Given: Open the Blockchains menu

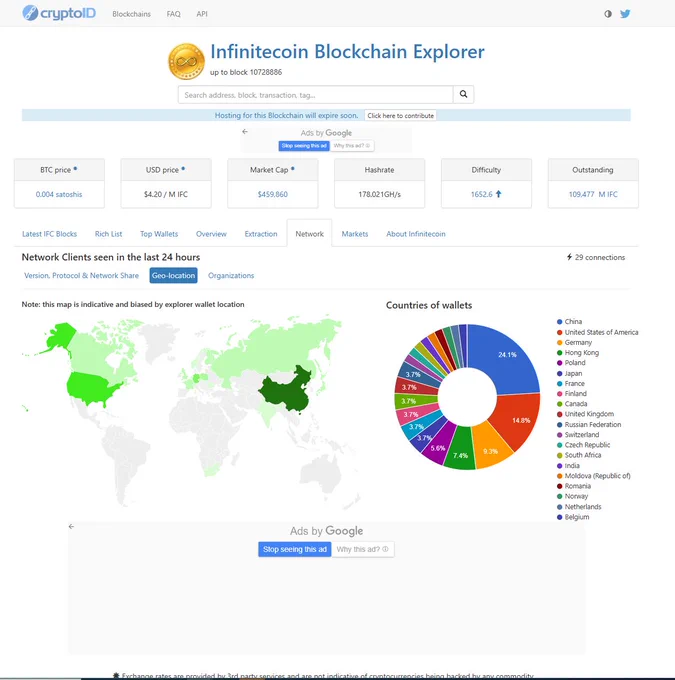Looking at the screenshot, I should pos(131,14).
